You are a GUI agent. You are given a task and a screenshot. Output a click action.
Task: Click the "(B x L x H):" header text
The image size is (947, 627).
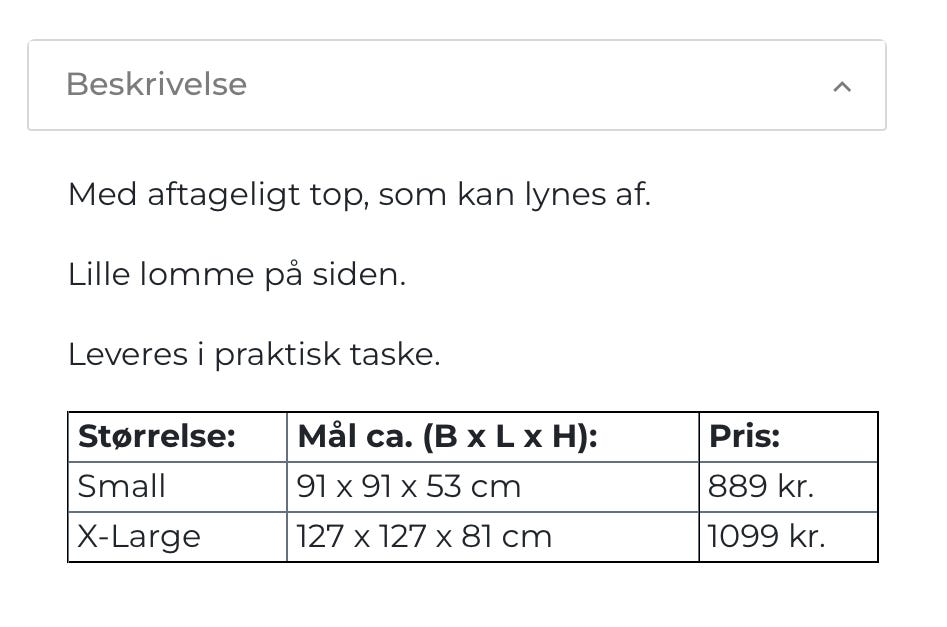pyautogui.click(x=509, y=437)
